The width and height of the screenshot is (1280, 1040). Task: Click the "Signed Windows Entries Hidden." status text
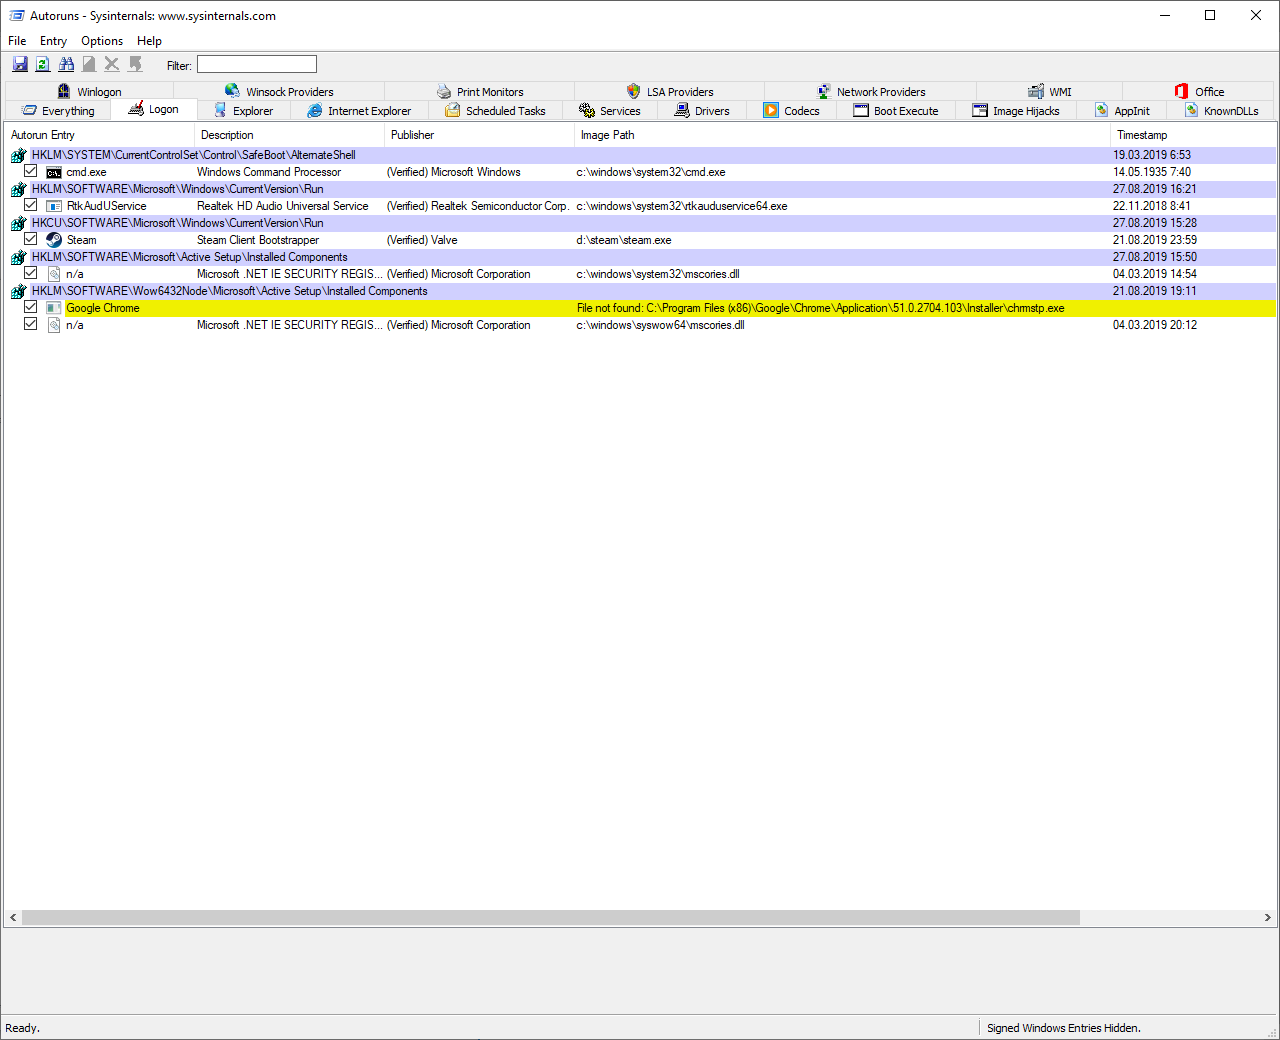1064,1028
